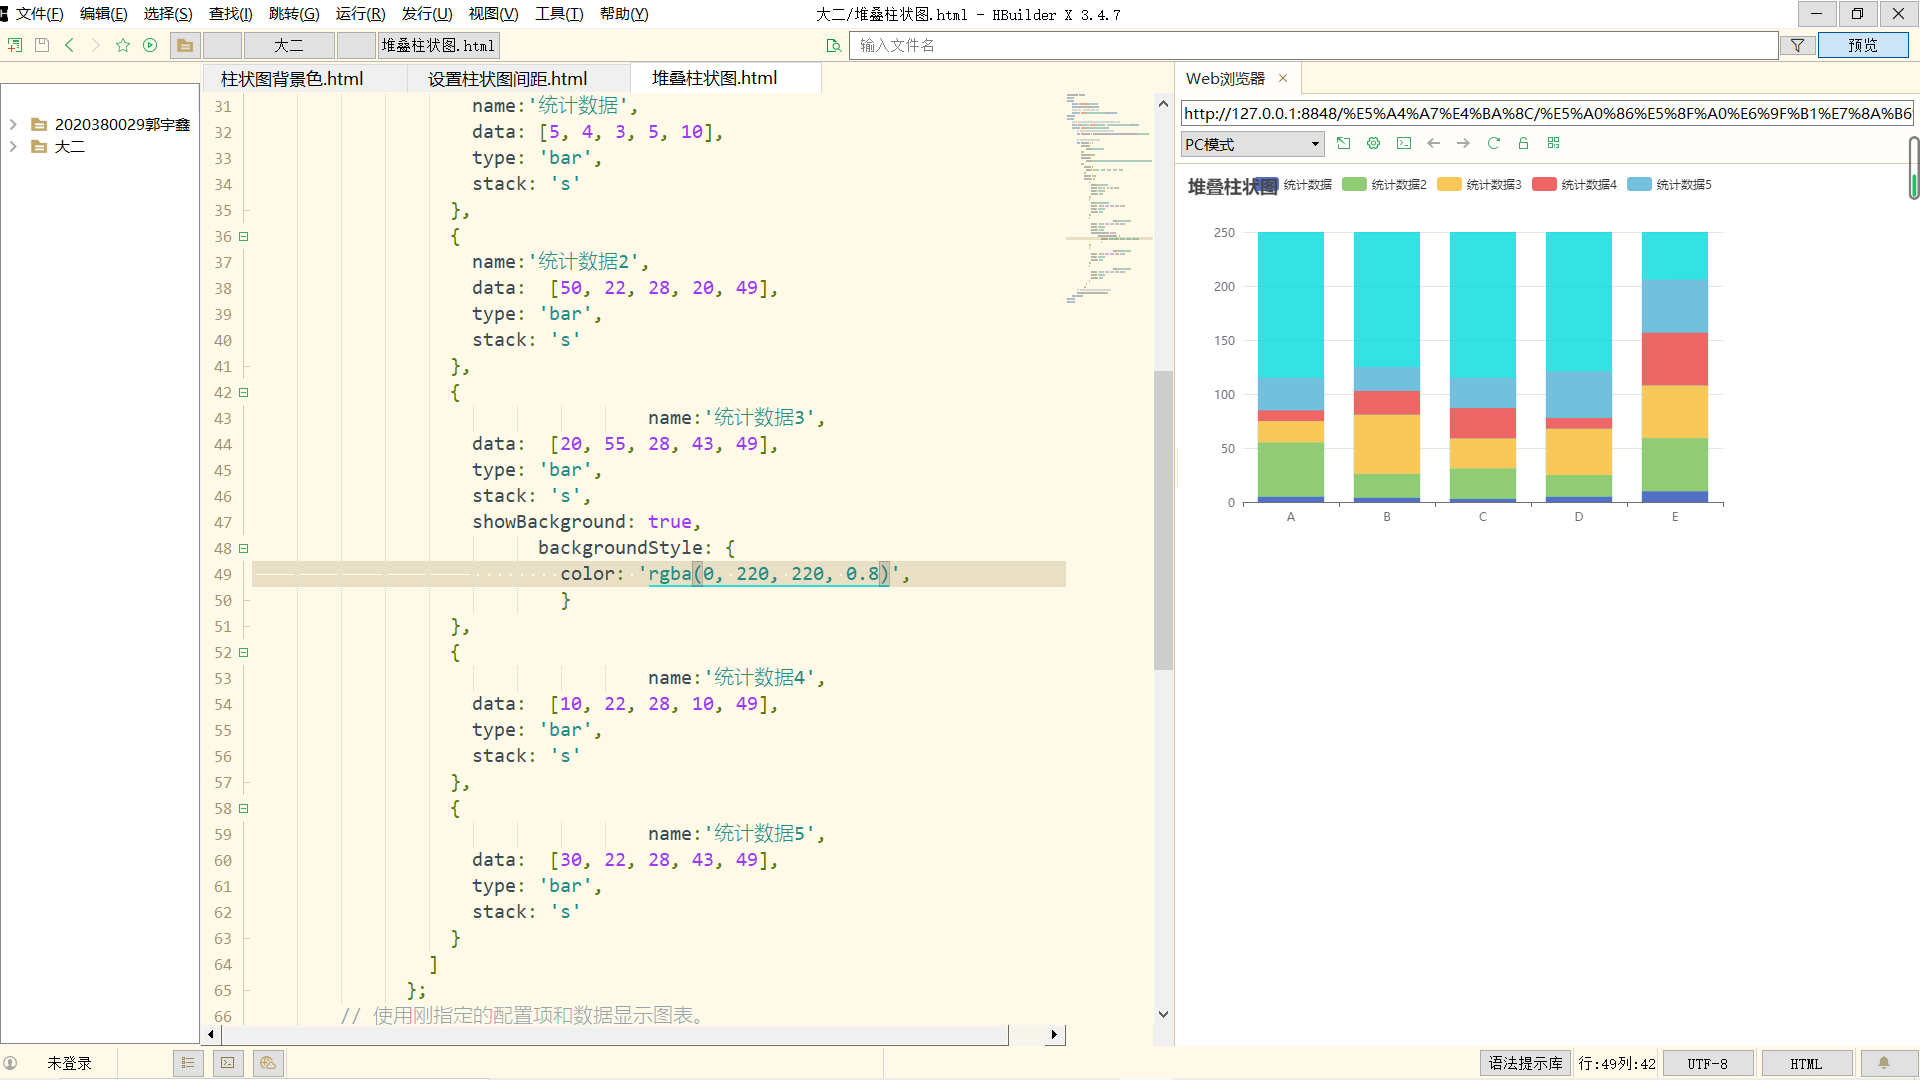Click the project folder breadcrumb icon
1920x1080 pixels.
tap(185, 45)
